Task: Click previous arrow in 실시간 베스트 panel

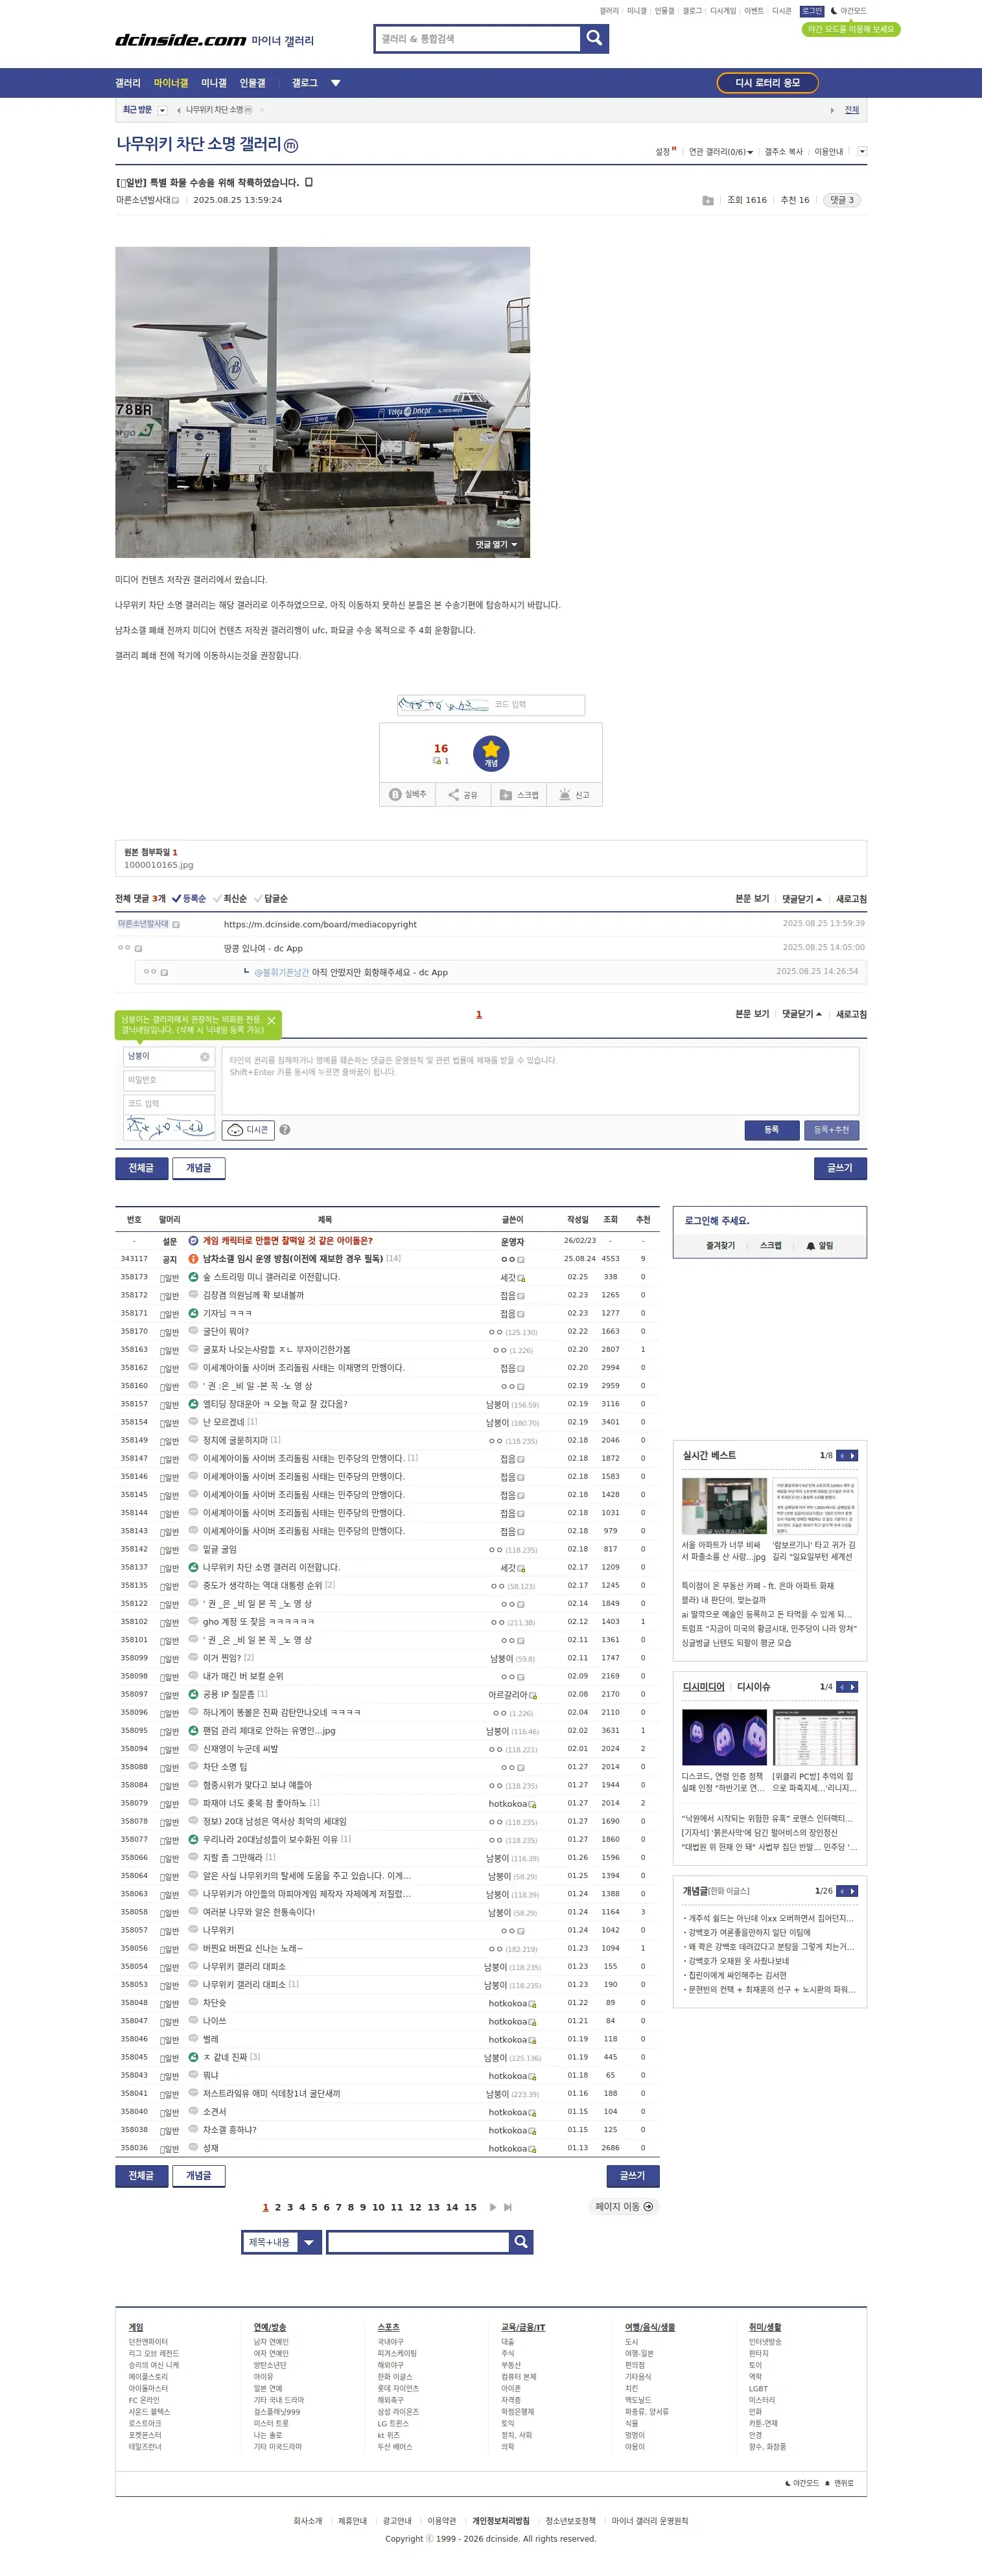Action: tap(842, 1455)
